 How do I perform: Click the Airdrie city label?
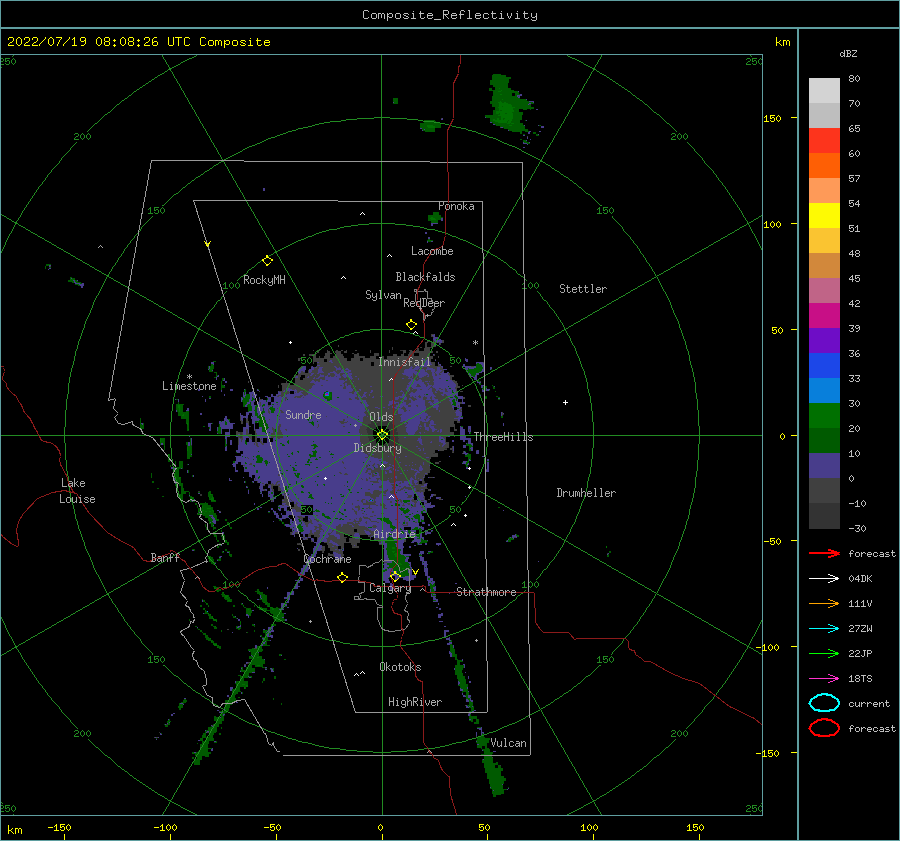(394, 534)
